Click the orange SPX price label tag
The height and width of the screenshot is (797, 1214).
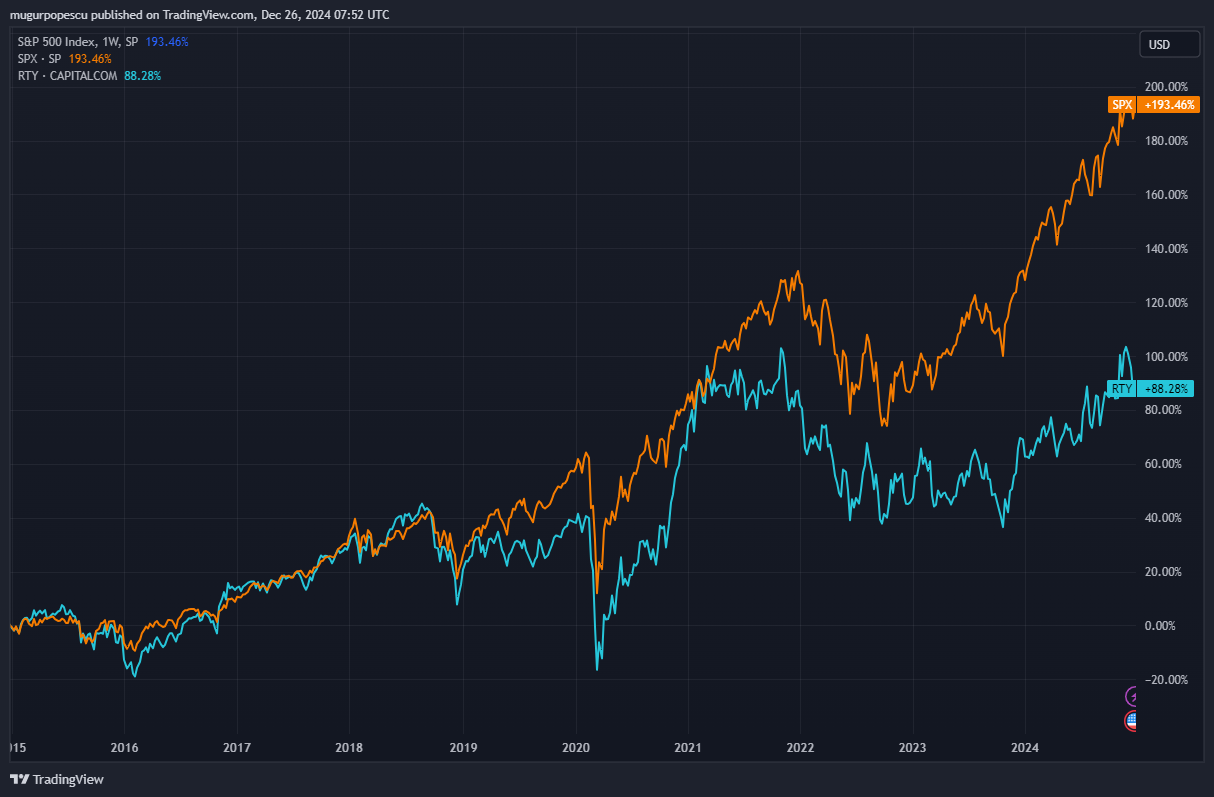point(1121,105)
